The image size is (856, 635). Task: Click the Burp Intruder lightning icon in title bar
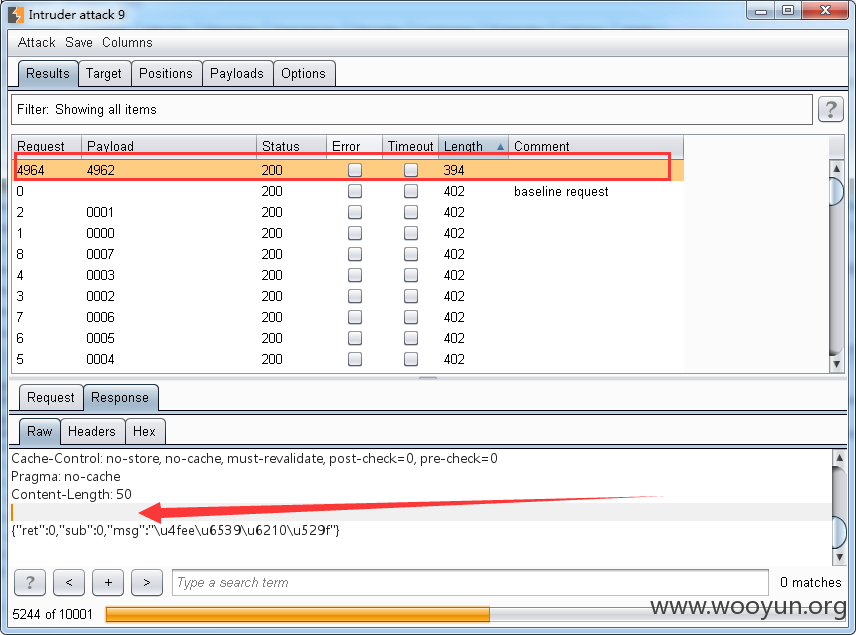16,14
